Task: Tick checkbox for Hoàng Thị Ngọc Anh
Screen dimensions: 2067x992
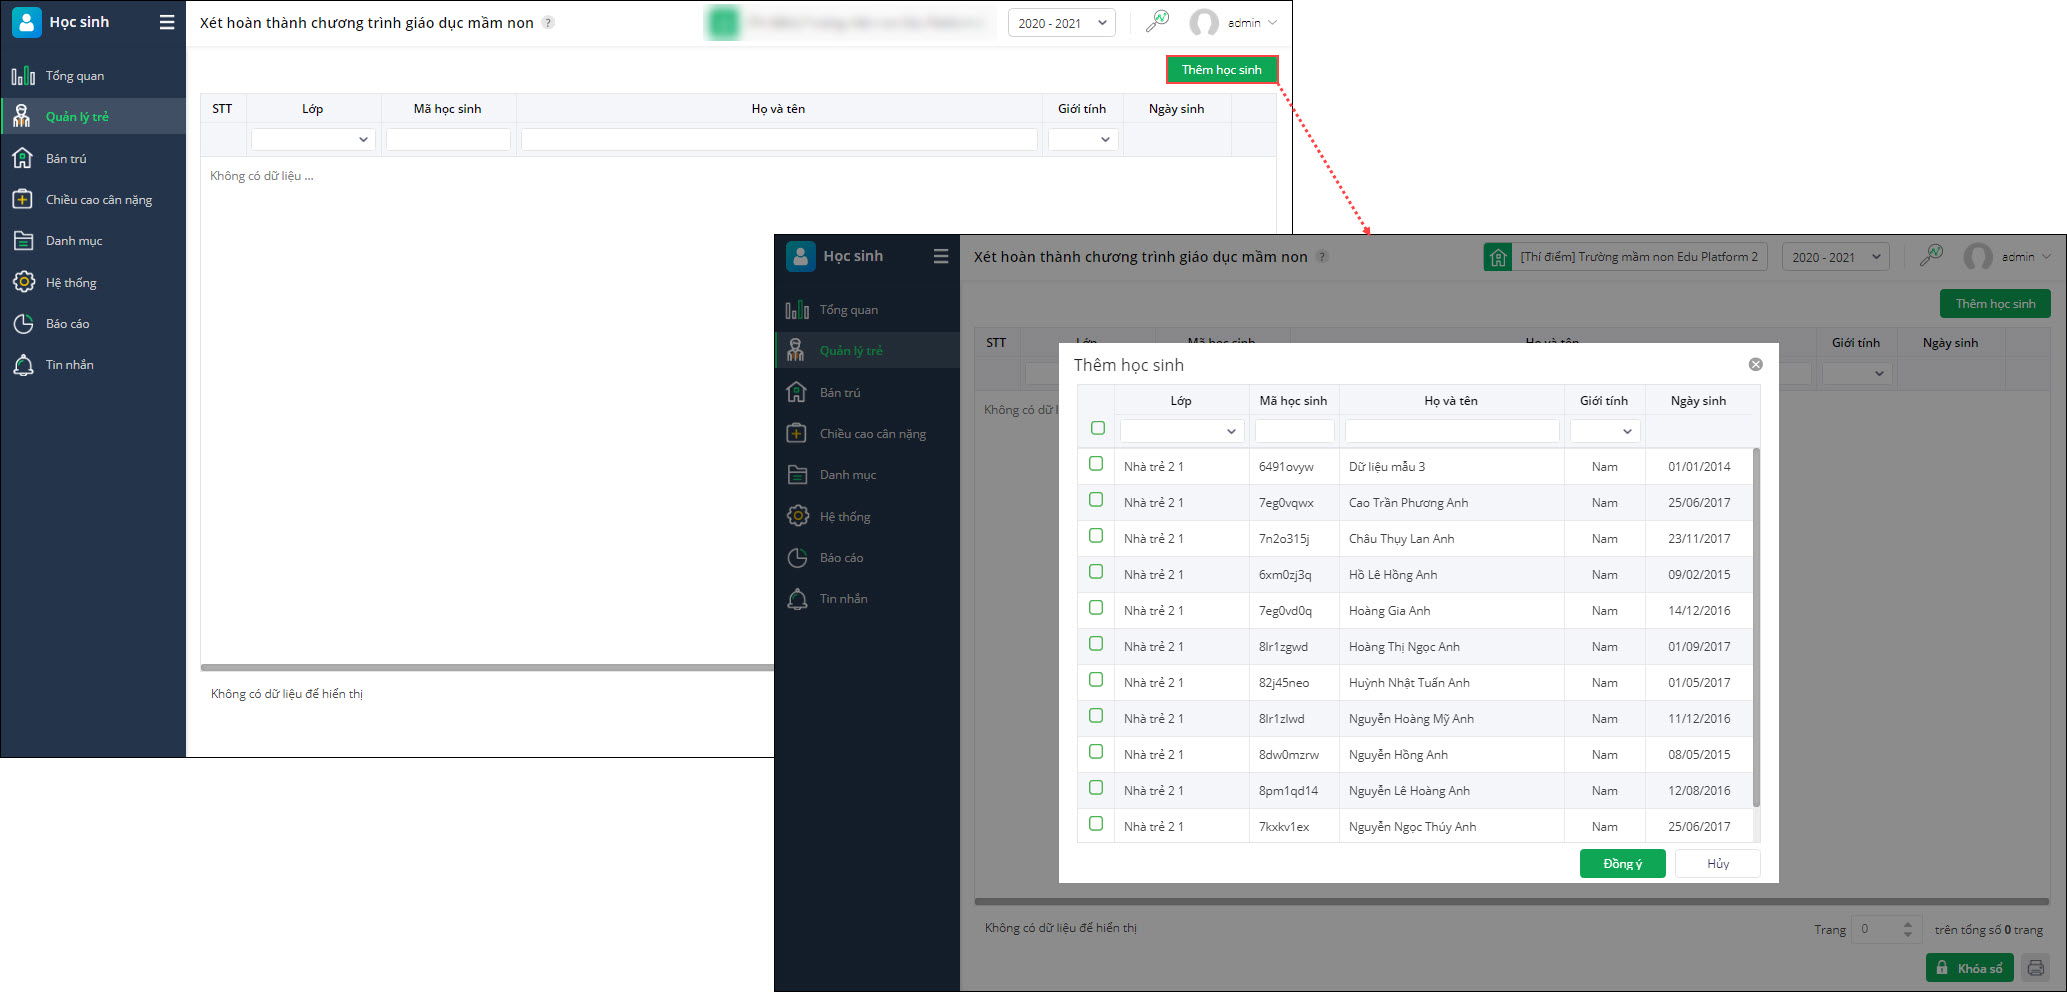Action: pos(1096,644)
